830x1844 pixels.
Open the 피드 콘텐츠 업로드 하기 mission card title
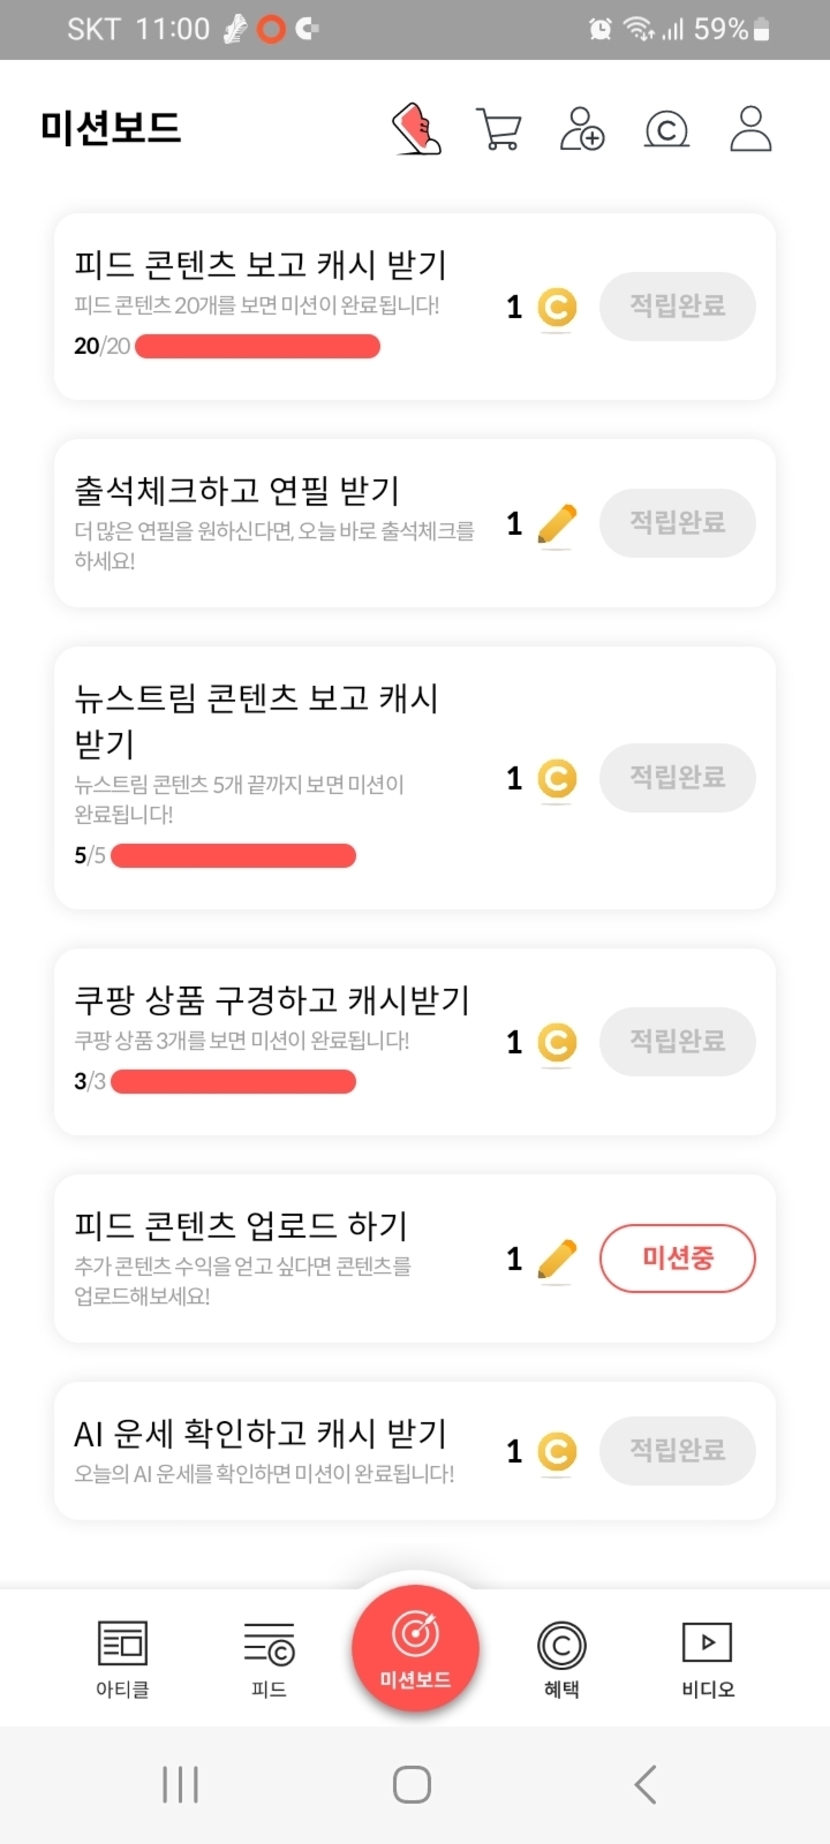[x=241, y=1225]
